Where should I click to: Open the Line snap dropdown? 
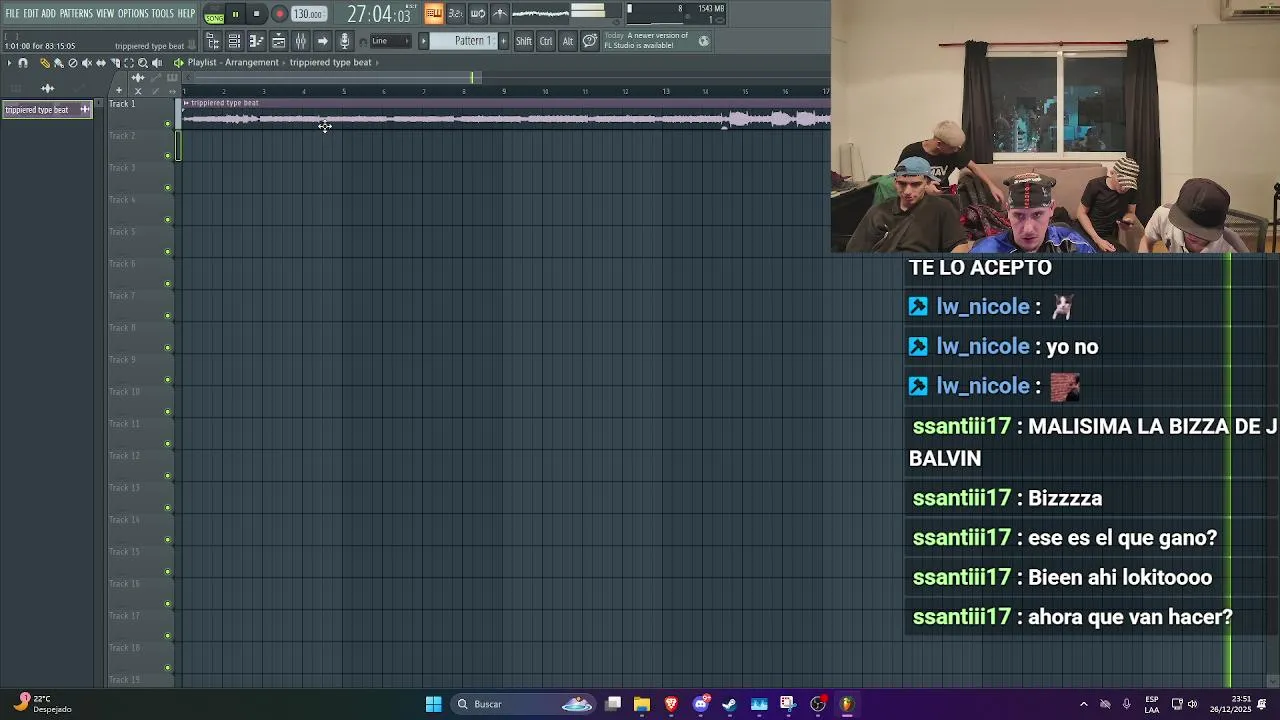point(391,41)
